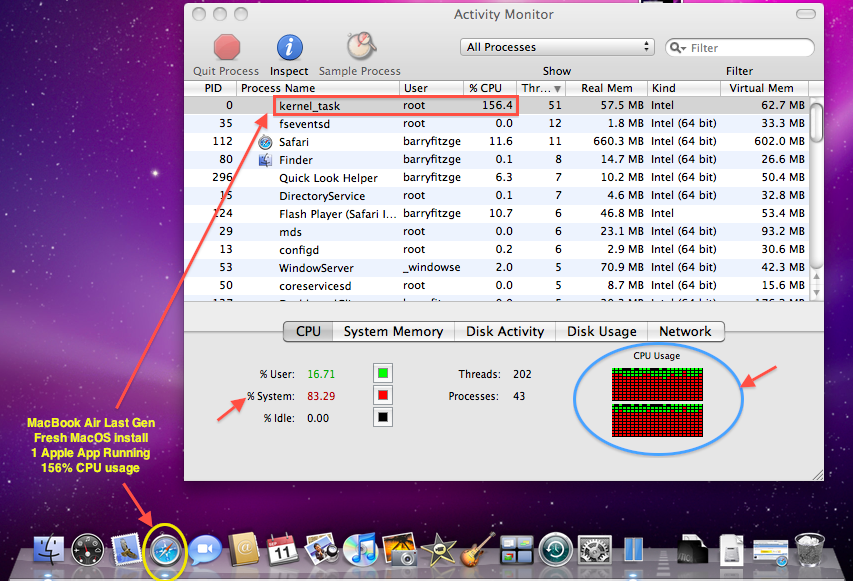Launch iPhoto from the Dock
This screenshot has width=853, height=581.
(x=399, y=549)
